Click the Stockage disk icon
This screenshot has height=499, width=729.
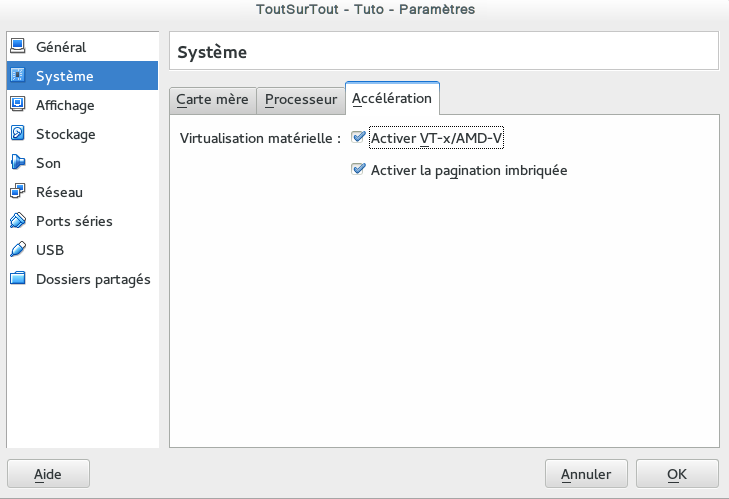[x=18, y=133]
